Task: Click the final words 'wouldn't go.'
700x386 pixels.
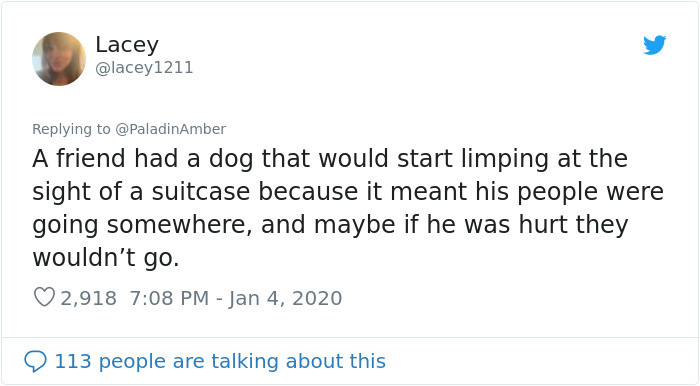Action: 106,257
